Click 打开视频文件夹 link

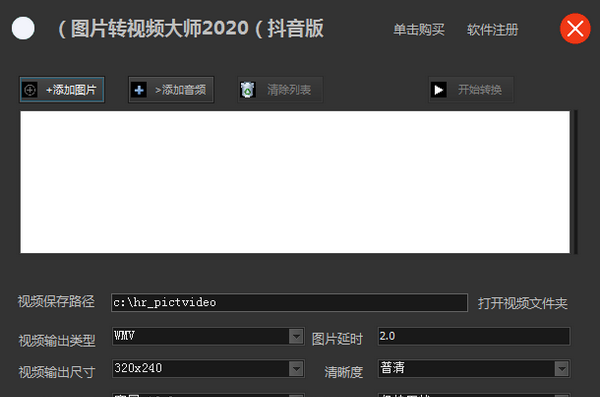pos(522,303)
